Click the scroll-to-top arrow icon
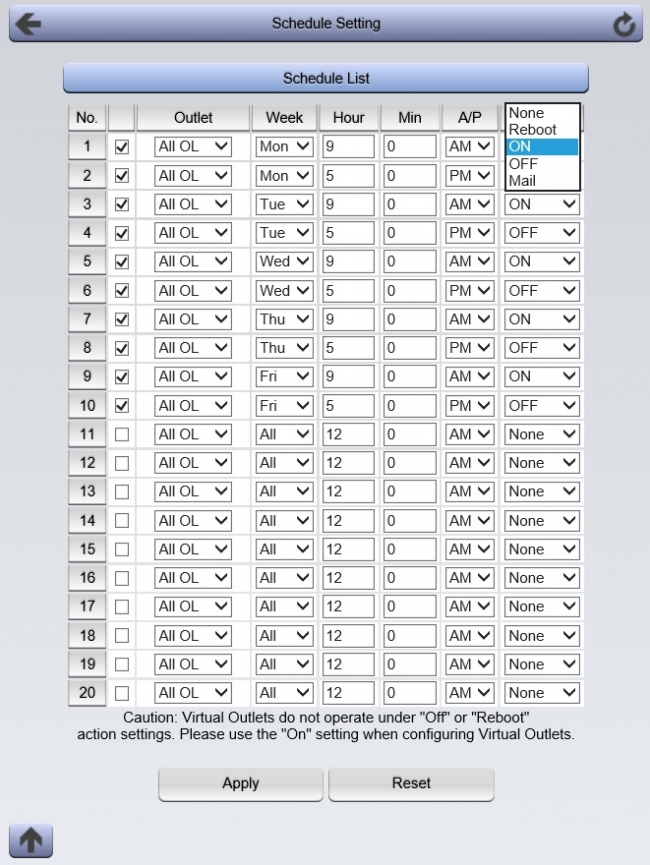This screenshot has height=865, width=650. point(30,840)
